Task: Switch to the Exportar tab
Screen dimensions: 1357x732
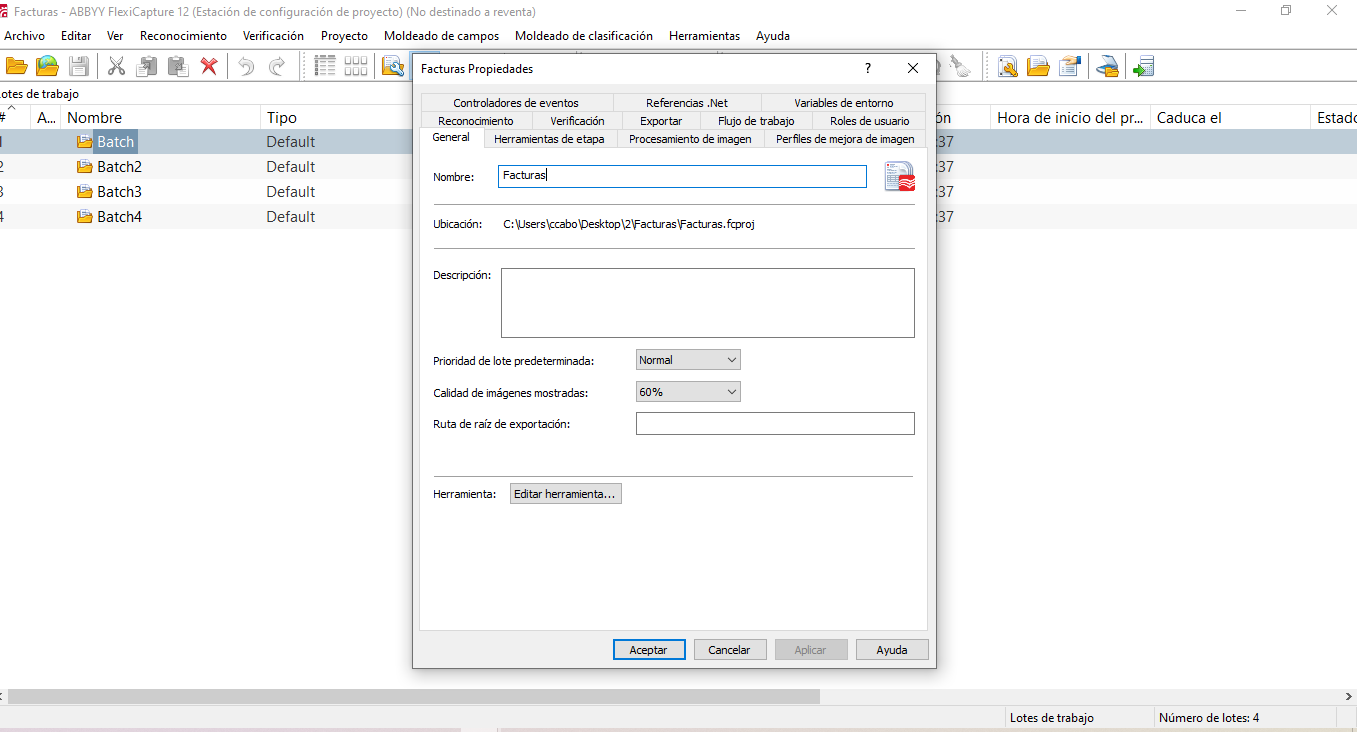Action: (661, 121)
